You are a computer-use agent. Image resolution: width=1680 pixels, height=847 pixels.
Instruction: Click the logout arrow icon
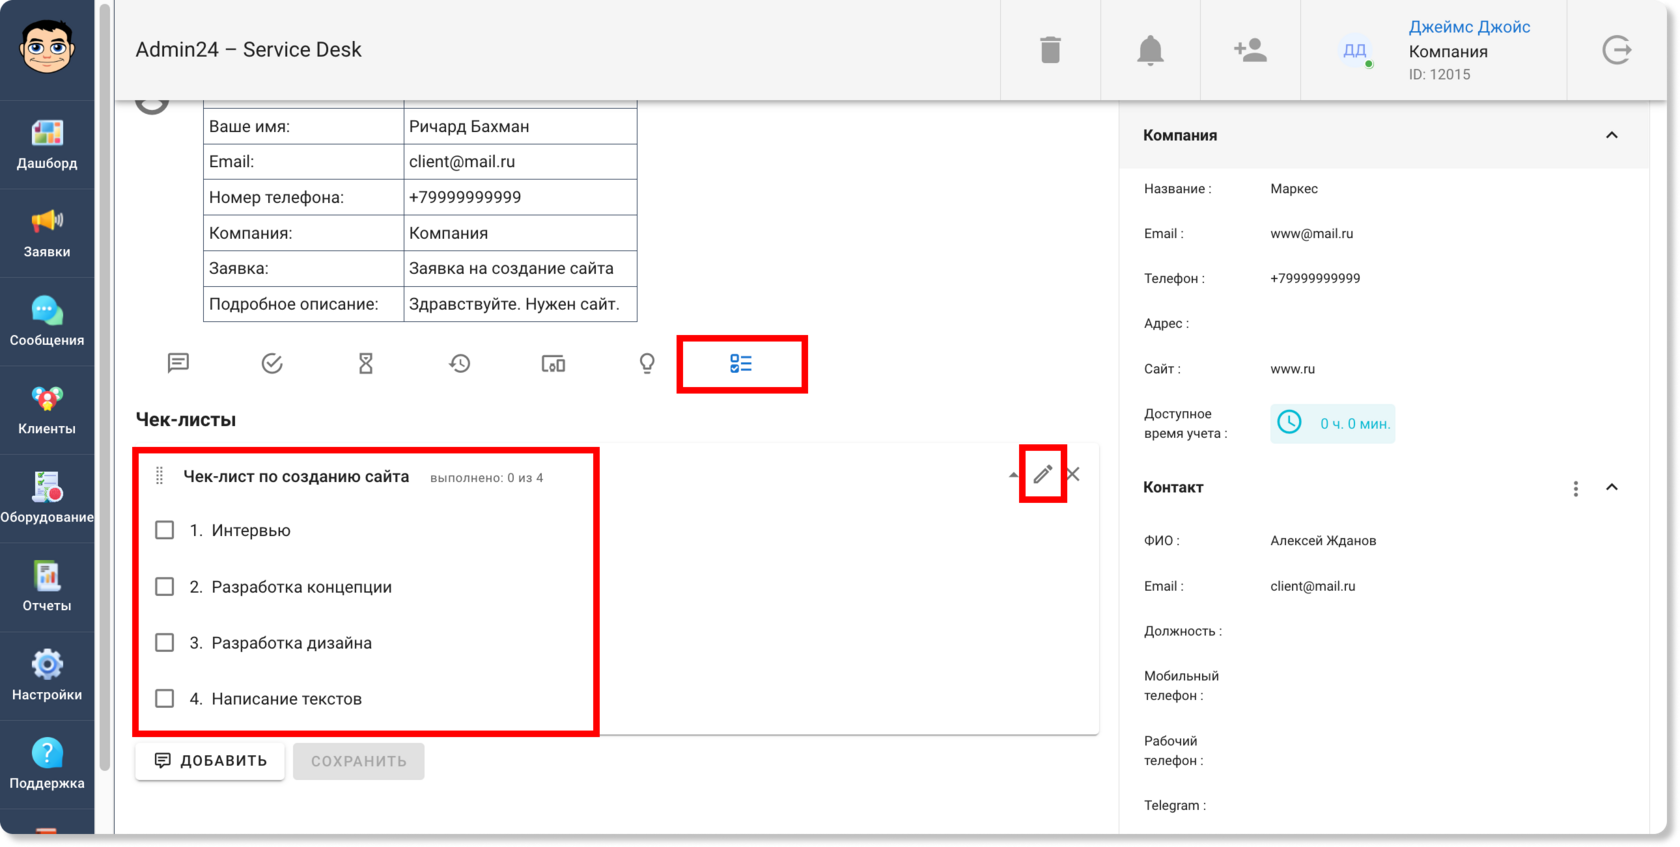pos(1617,50)
